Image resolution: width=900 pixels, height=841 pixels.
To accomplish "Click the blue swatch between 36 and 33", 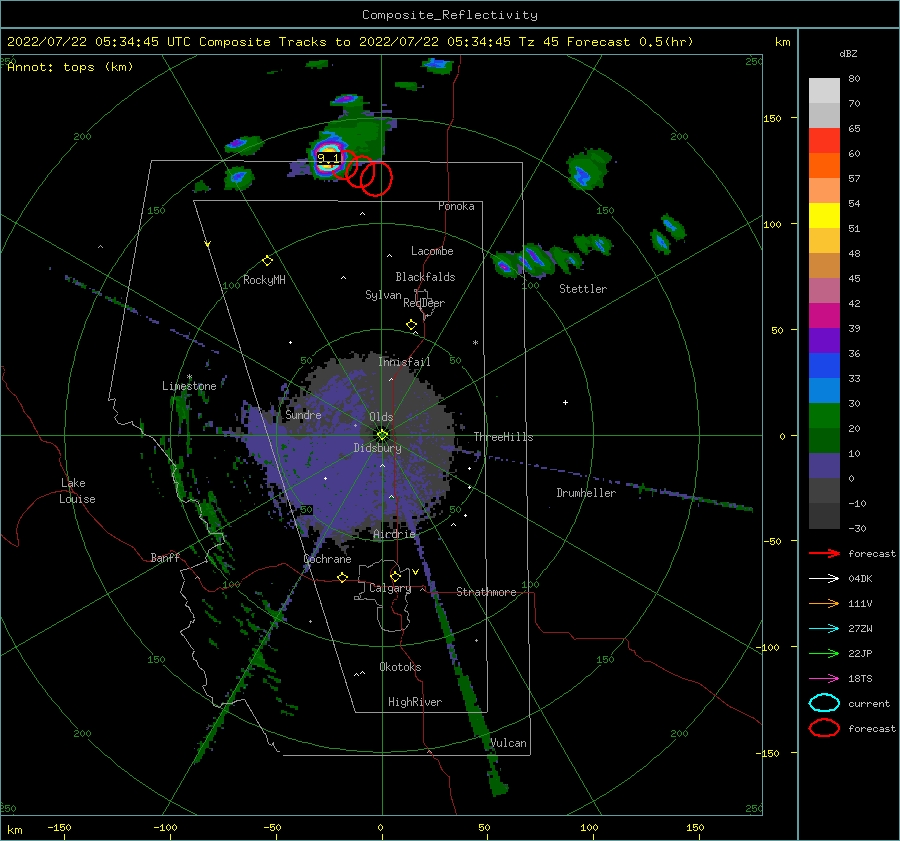I will [824, 366].
